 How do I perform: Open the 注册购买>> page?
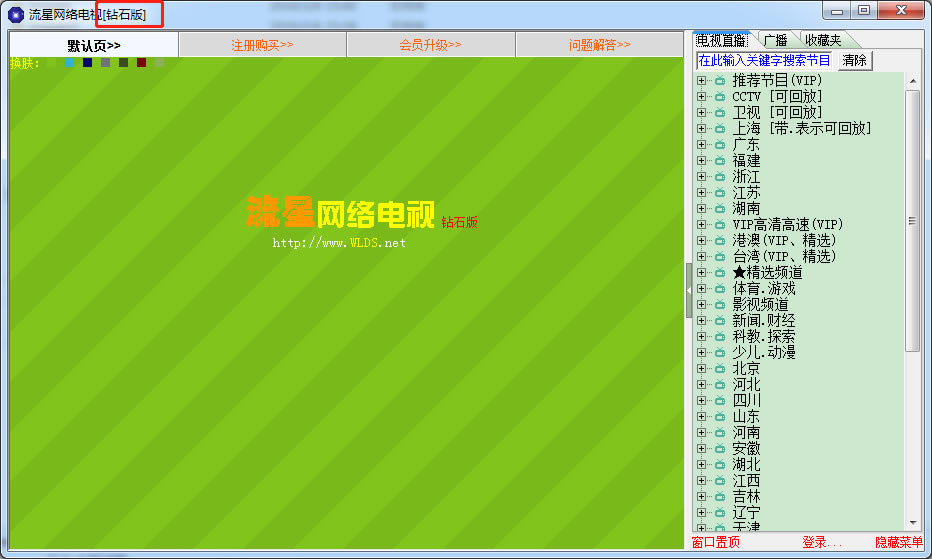[x=262, y=45]
